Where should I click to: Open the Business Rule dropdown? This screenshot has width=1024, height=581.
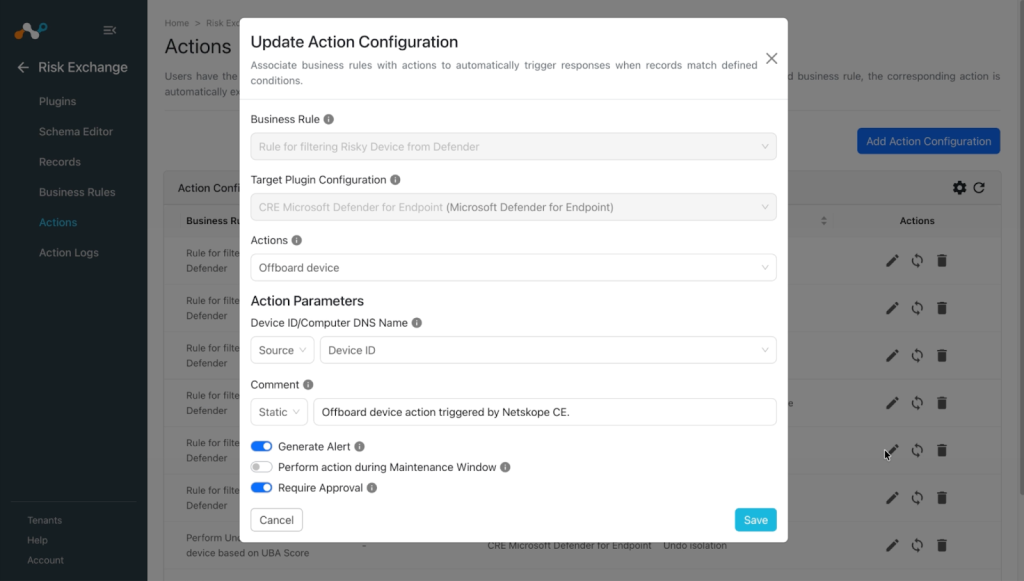click(x=513, y=146)
